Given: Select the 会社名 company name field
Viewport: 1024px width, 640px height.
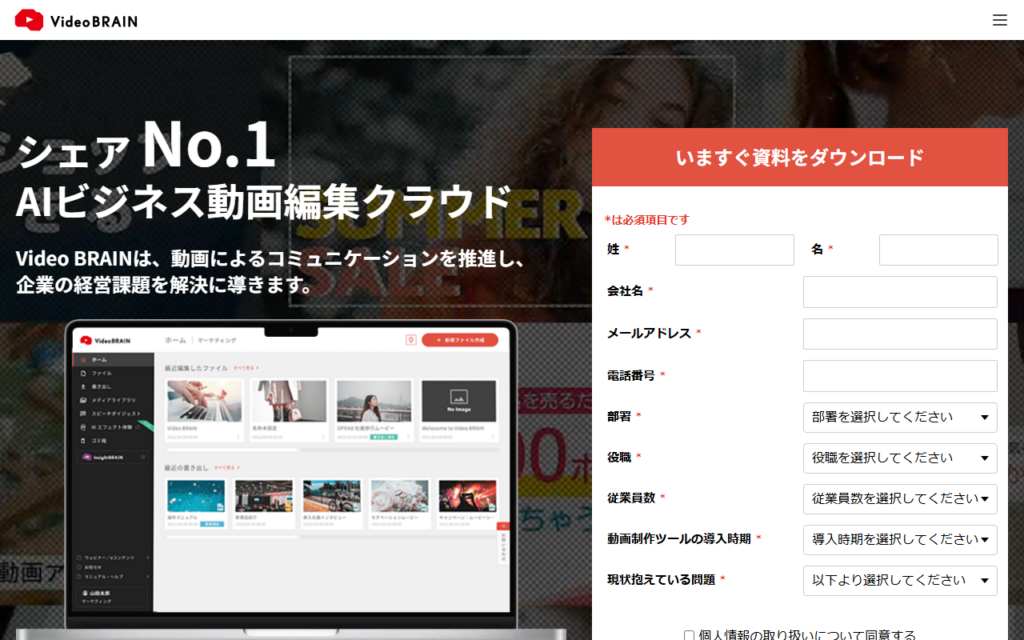Looking at the screenshot, I should (899, 292).
